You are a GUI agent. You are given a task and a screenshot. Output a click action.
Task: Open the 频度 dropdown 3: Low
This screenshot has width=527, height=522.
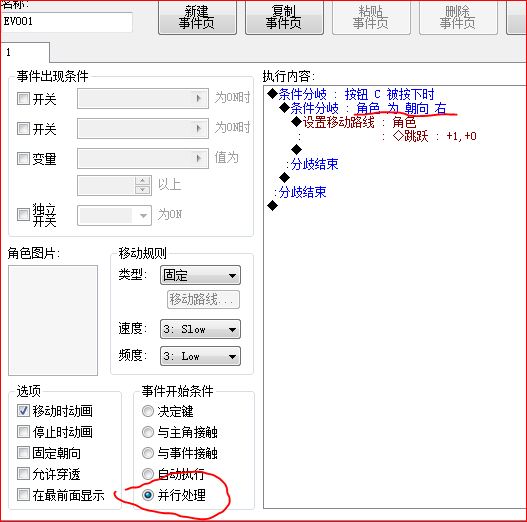click(x=200, y=356)
